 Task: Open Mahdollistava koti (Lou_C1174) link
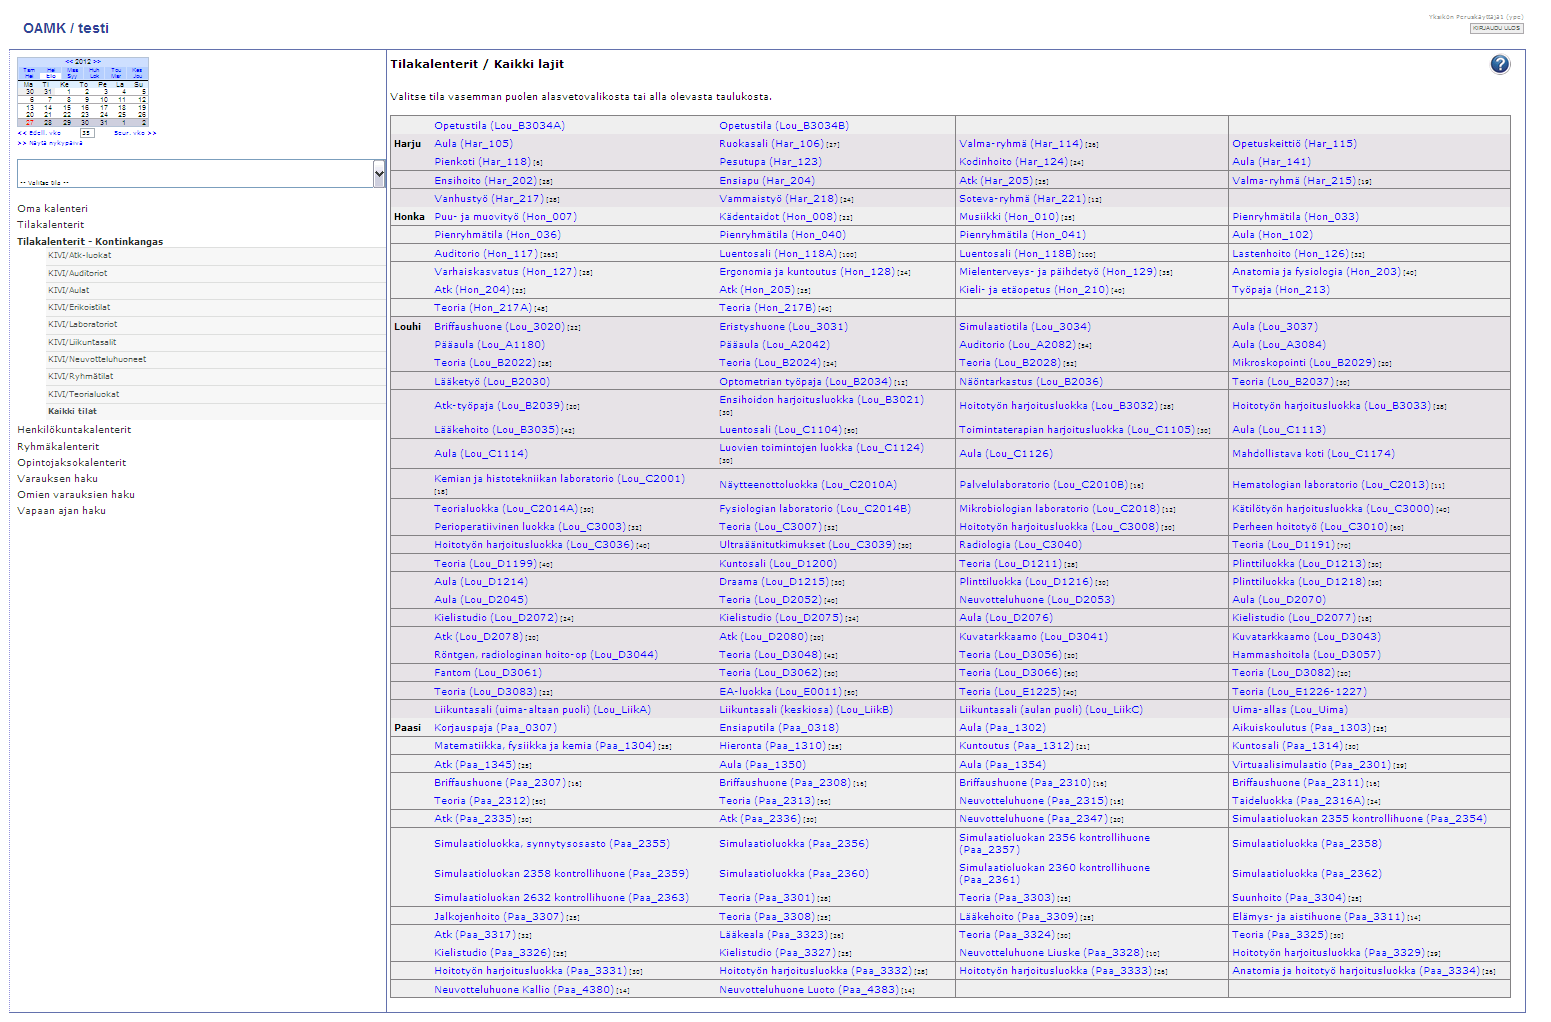[x=1313, y=454]
